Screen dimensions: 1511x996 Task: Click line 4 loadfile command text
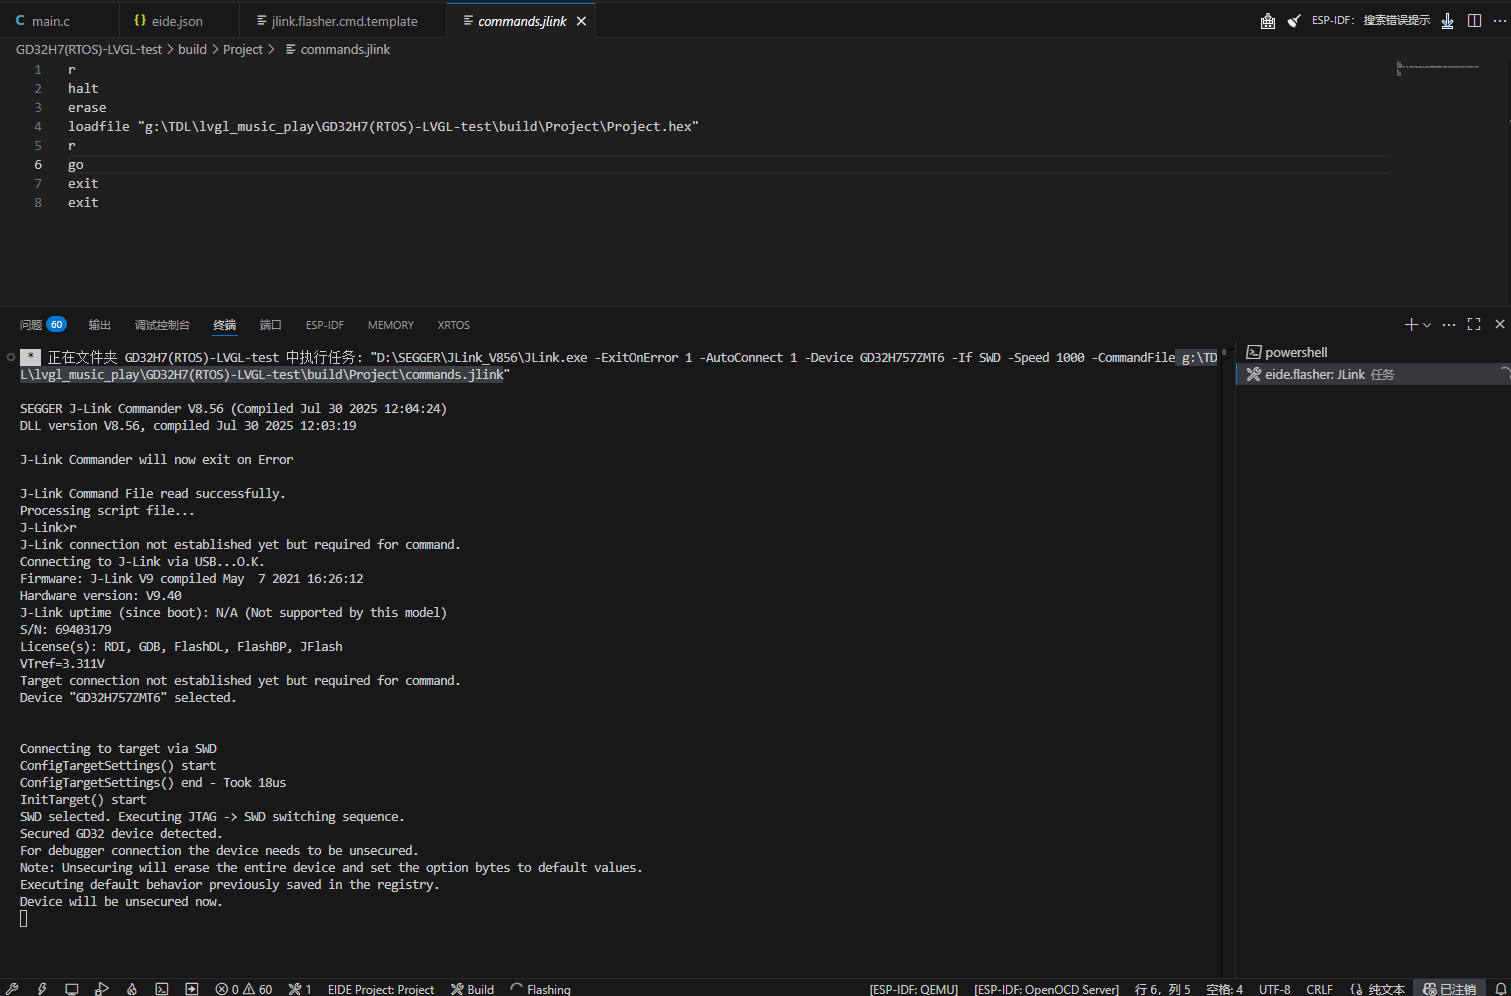383,126
